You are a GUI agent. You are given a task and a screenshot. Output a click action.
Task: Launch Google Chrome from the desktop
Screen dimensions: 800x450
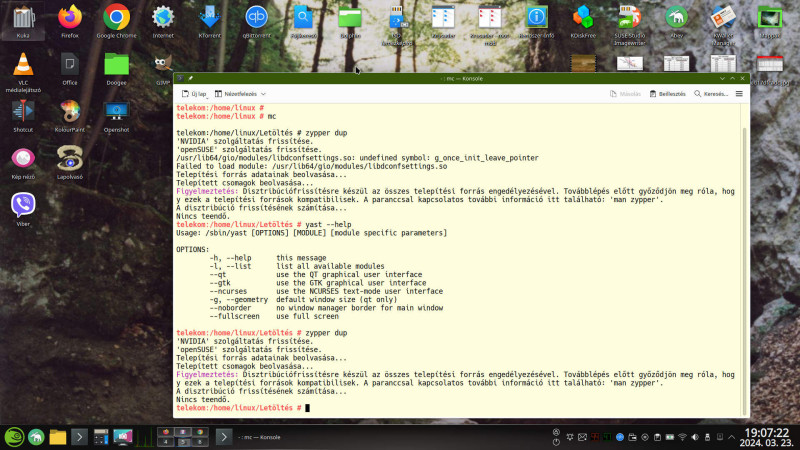tap(116, 21)
